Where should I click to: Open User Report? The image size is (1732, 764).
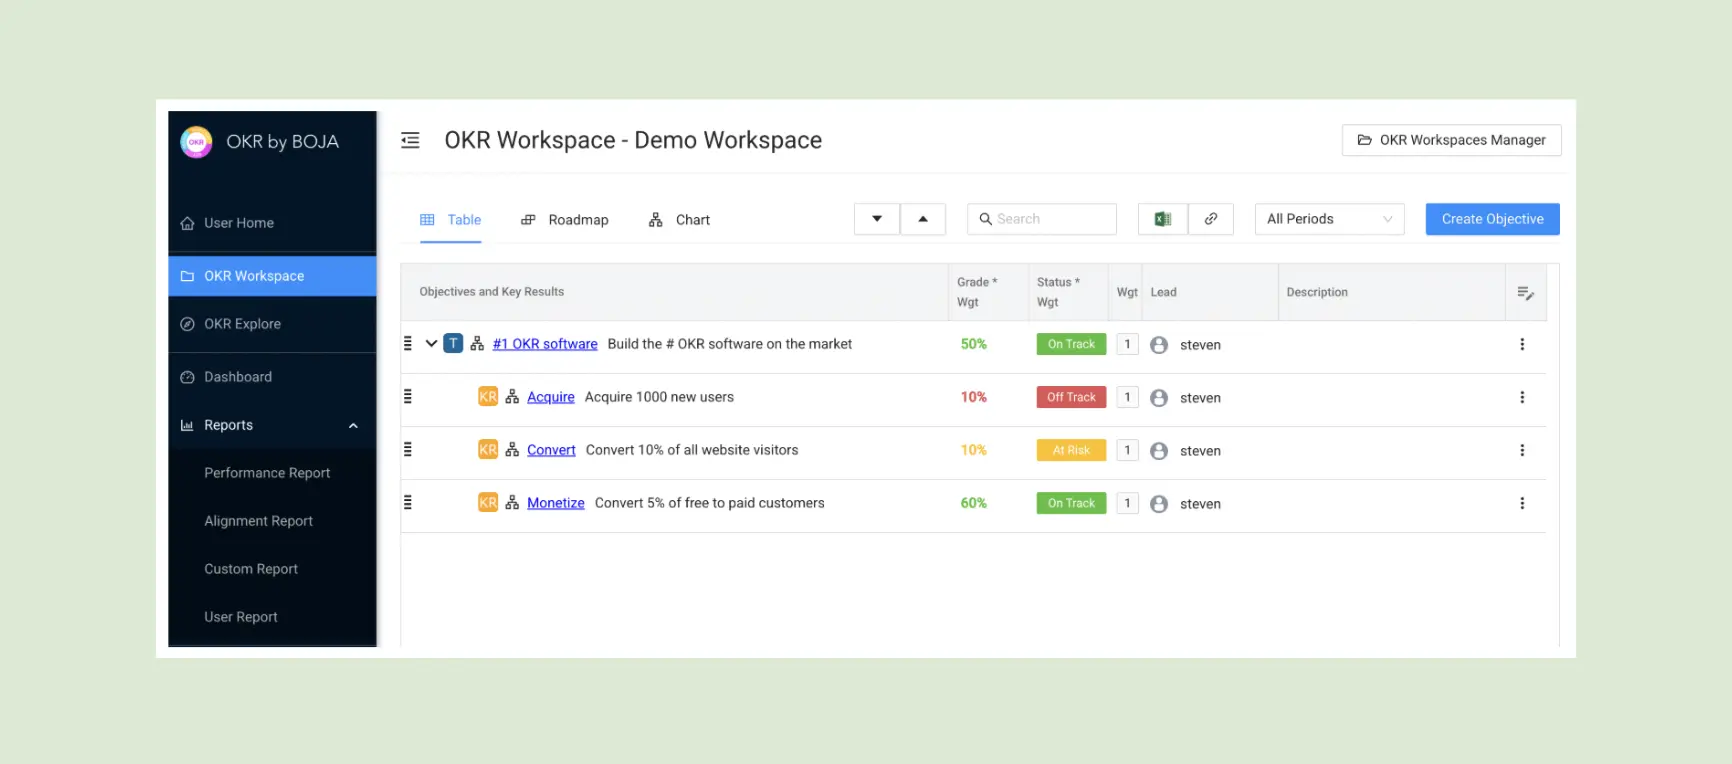coord(241,617)
